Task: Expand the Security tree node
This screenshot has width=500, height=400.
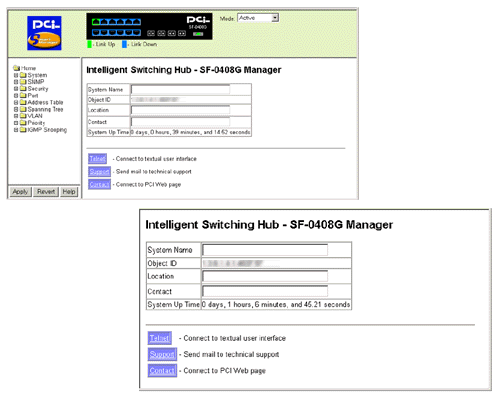Action: [x=16, y=89]
